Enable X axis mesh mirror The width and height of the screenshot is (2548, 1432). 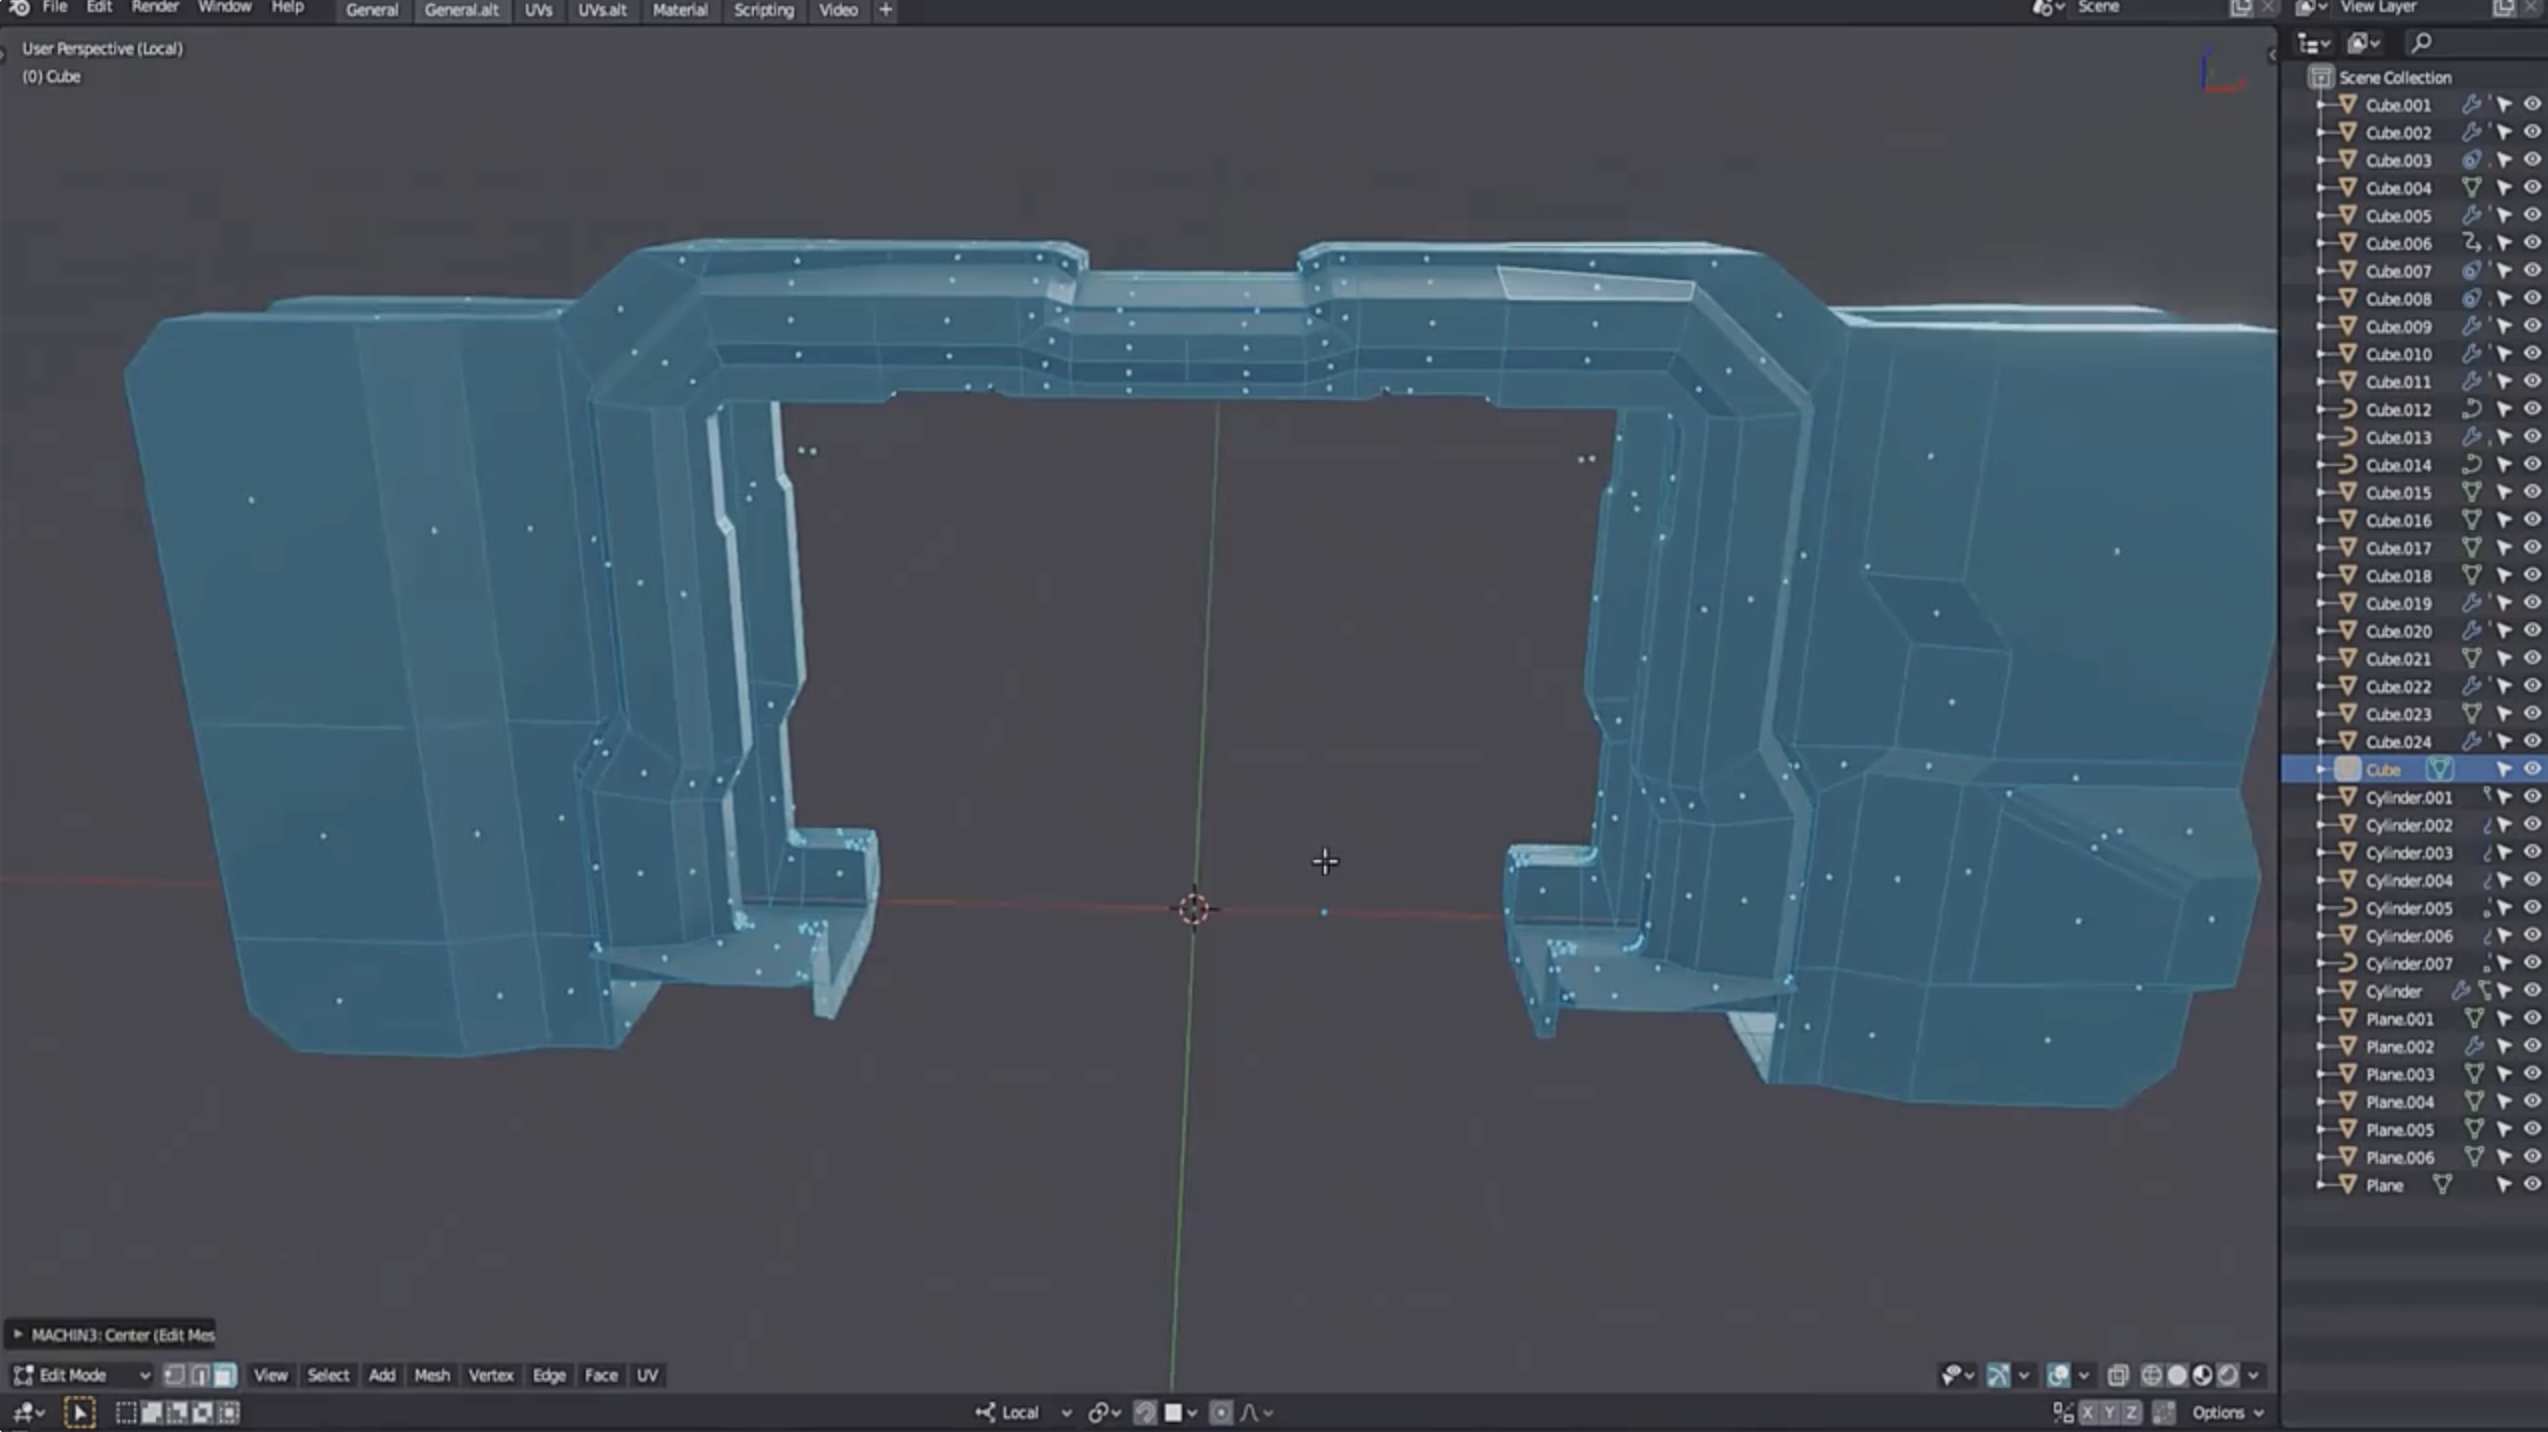(2087, 1412)
